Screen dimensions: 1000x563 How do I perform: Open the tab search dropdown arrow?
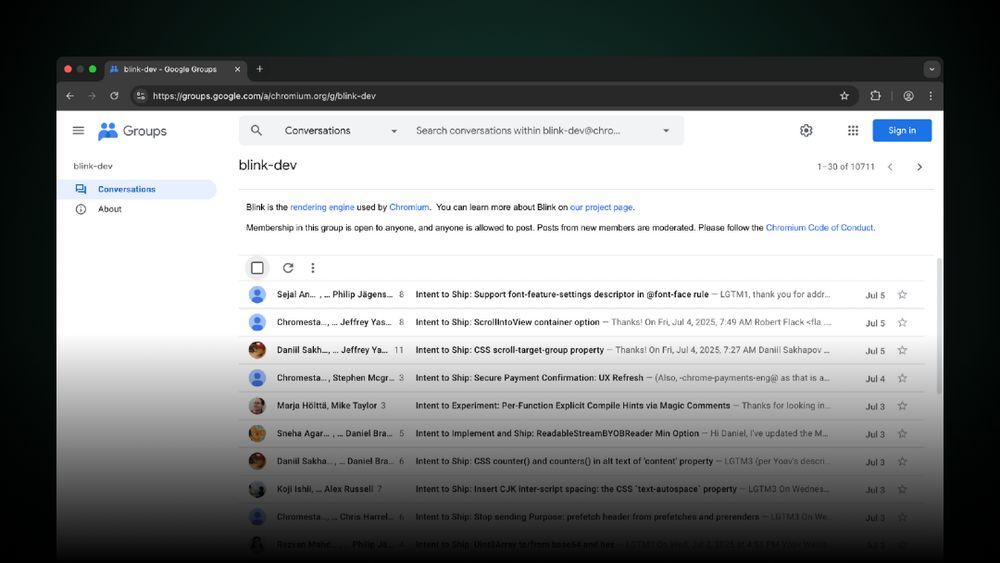tap(932, 69)
